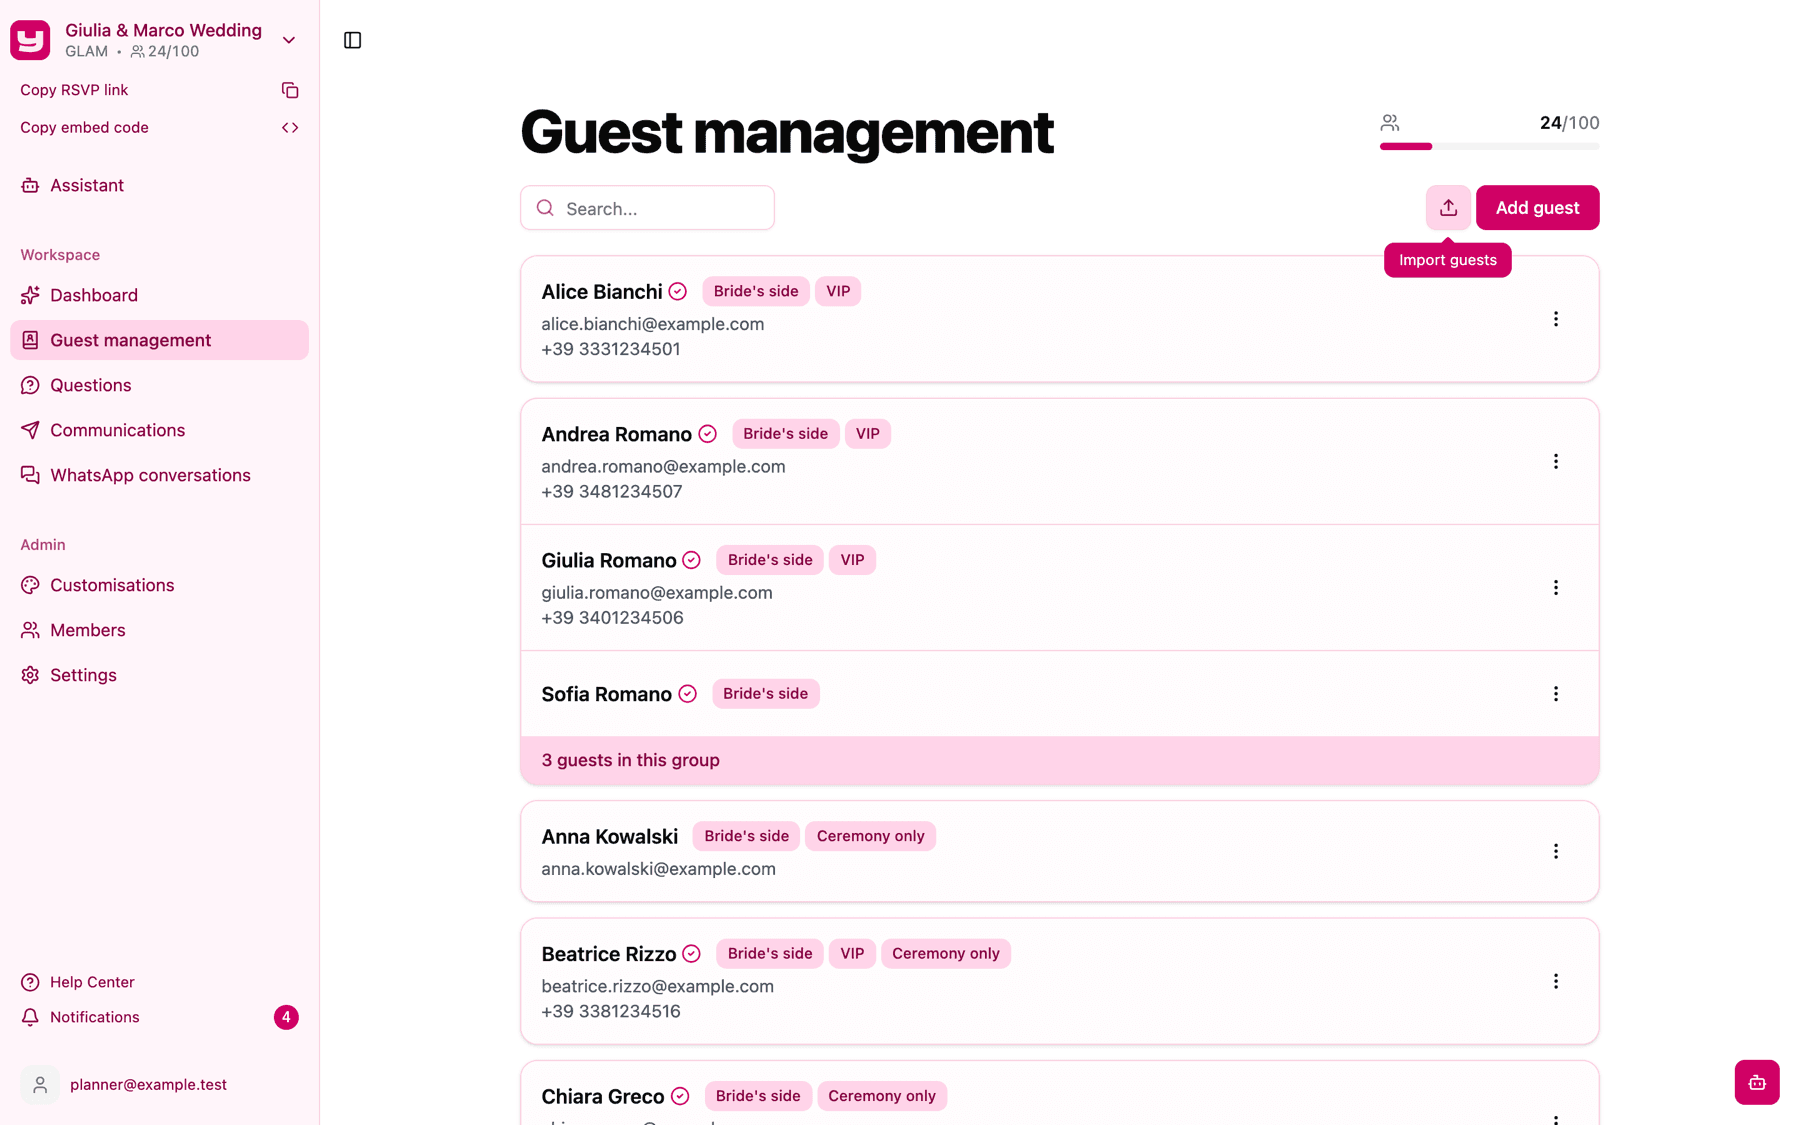Click planner@example.test account entry
Viewport: 1800px width, 1125px height.
point(160,1084)
